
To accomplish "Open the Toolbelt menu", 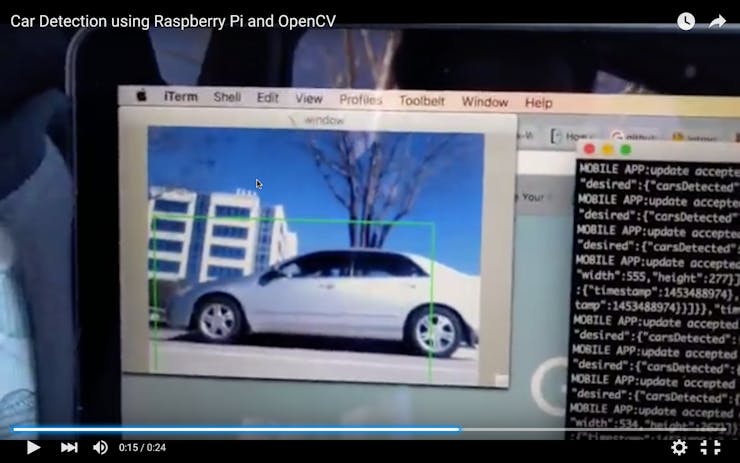I will tap(422, 101).
